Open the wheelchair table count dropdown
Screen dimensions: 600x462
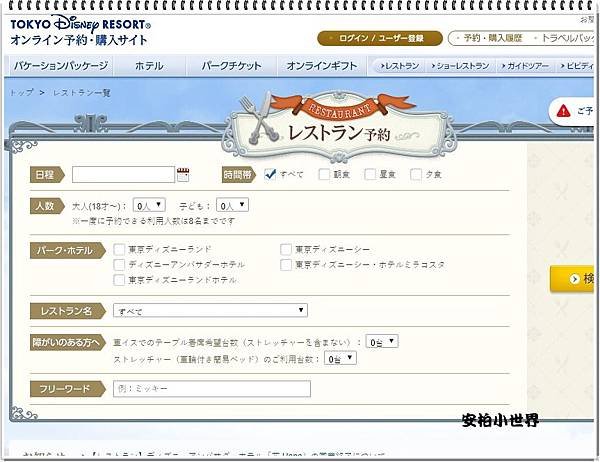point(382,341)
